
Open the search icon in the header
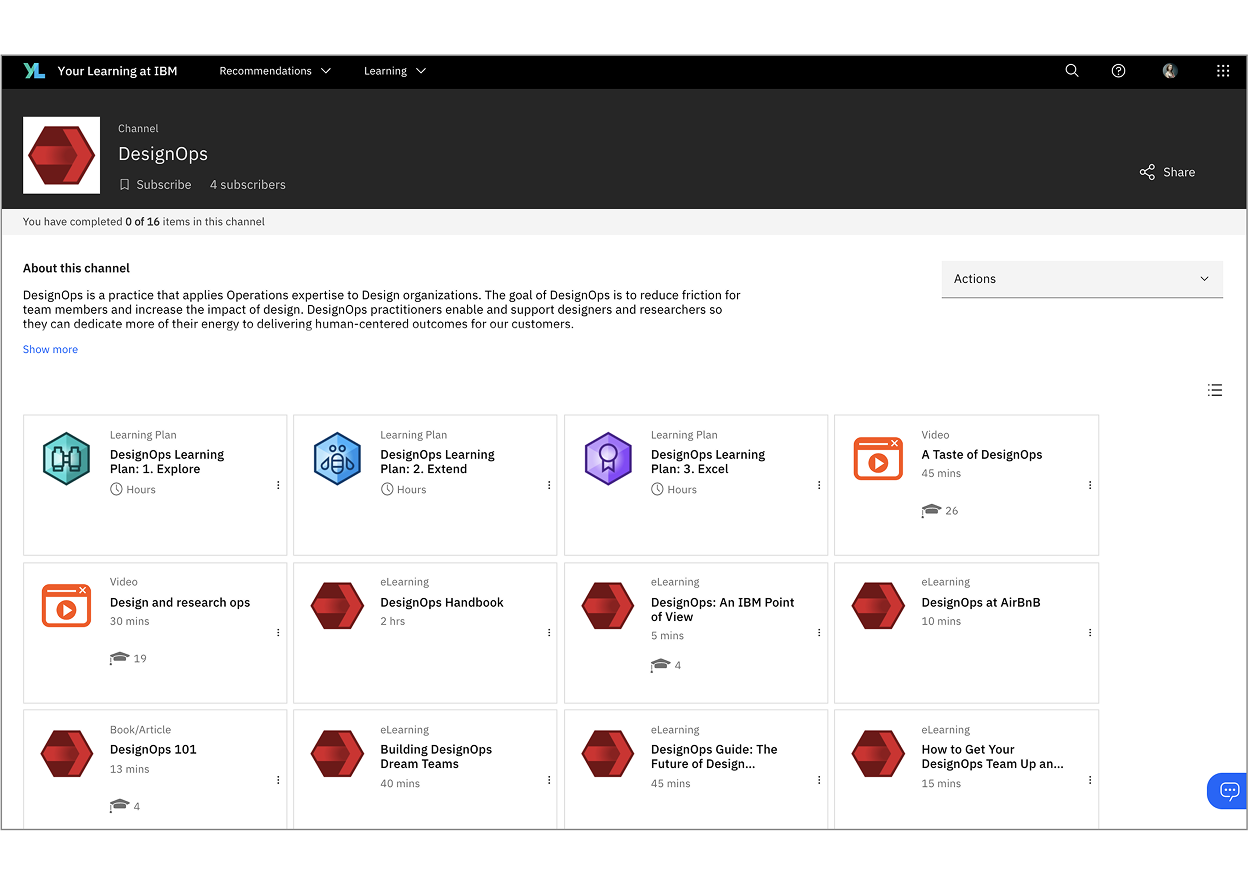[1072, 71]
